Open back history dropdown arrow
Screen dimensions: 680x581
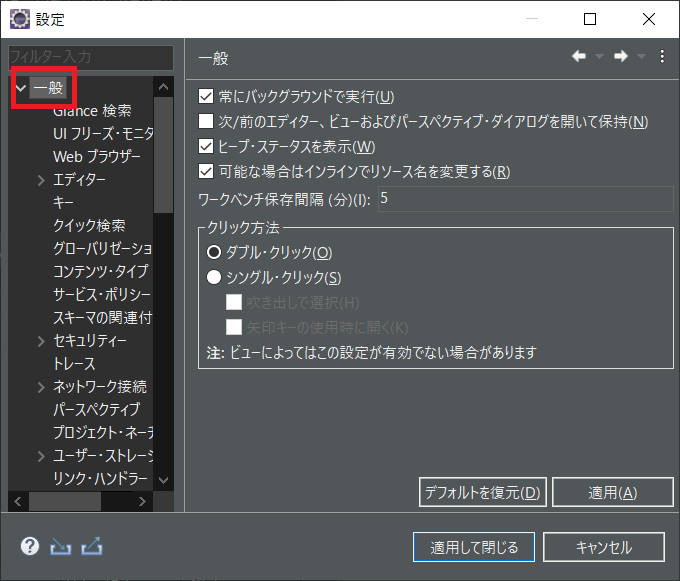click(599, 56)
